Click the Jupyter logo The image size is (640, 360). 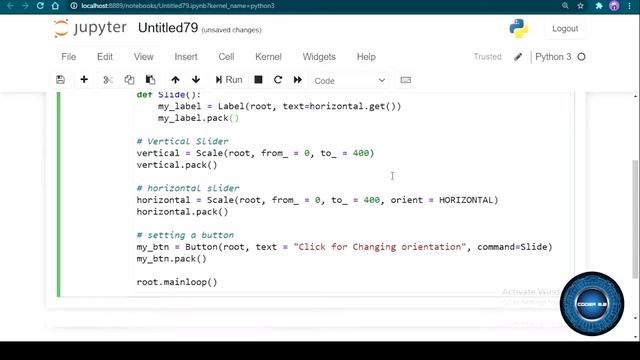[x=90, y=28]
